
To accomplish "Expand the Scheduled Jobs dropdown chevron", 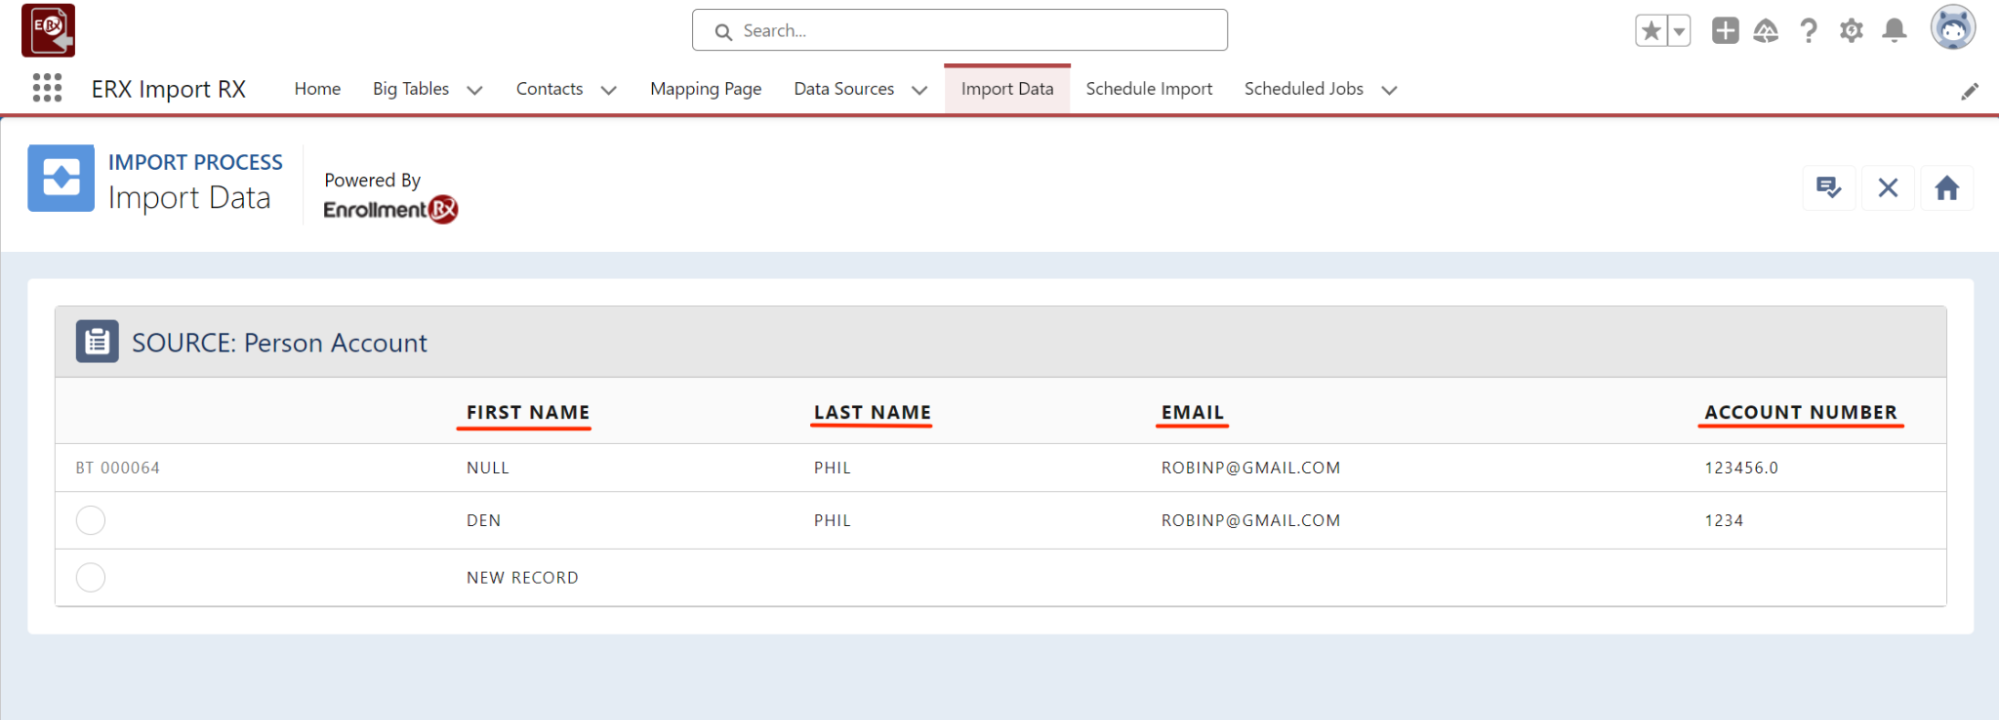I will coord(1389,90).
